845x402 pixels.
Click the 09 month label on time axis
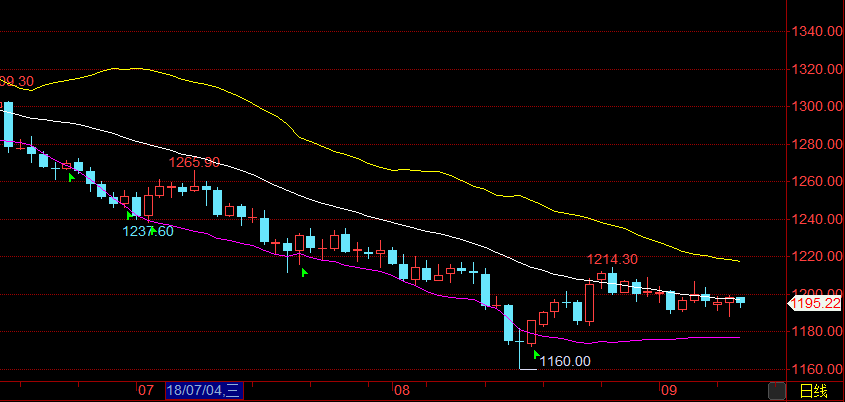[668, 390]
